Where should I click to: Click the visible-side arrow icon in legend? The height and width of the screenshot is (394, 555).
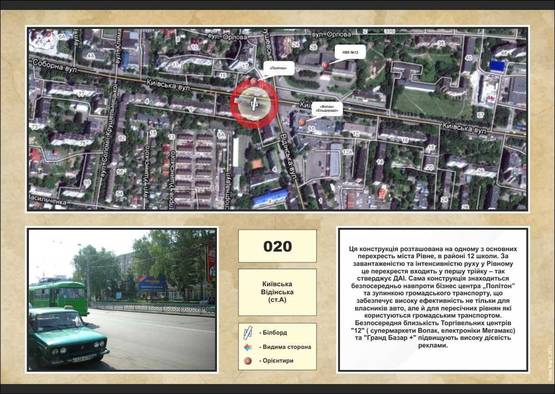pos(248,347)
